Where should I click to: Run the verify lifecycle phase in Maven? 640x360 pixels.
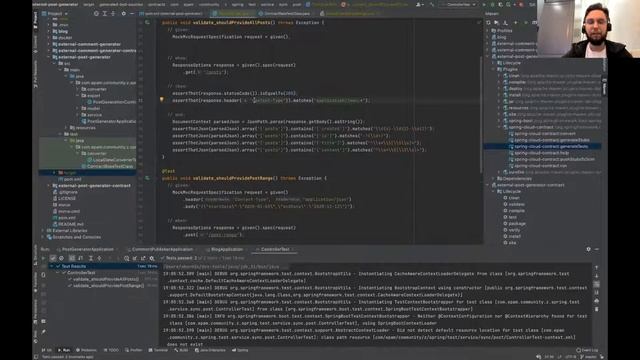511,230
